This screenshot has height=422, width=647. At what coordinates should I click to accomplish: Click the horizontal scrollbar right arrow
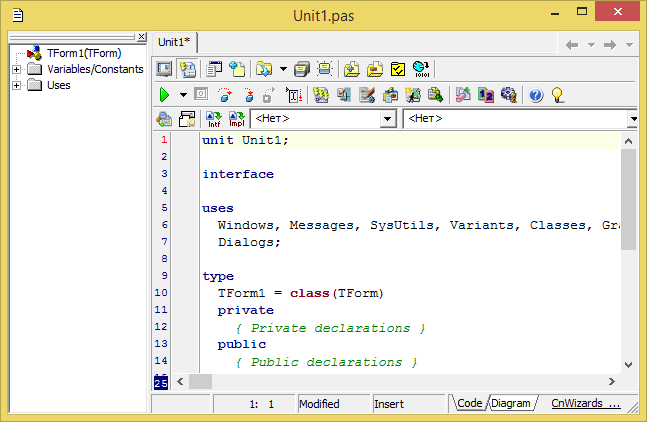[x=612, y=381]
